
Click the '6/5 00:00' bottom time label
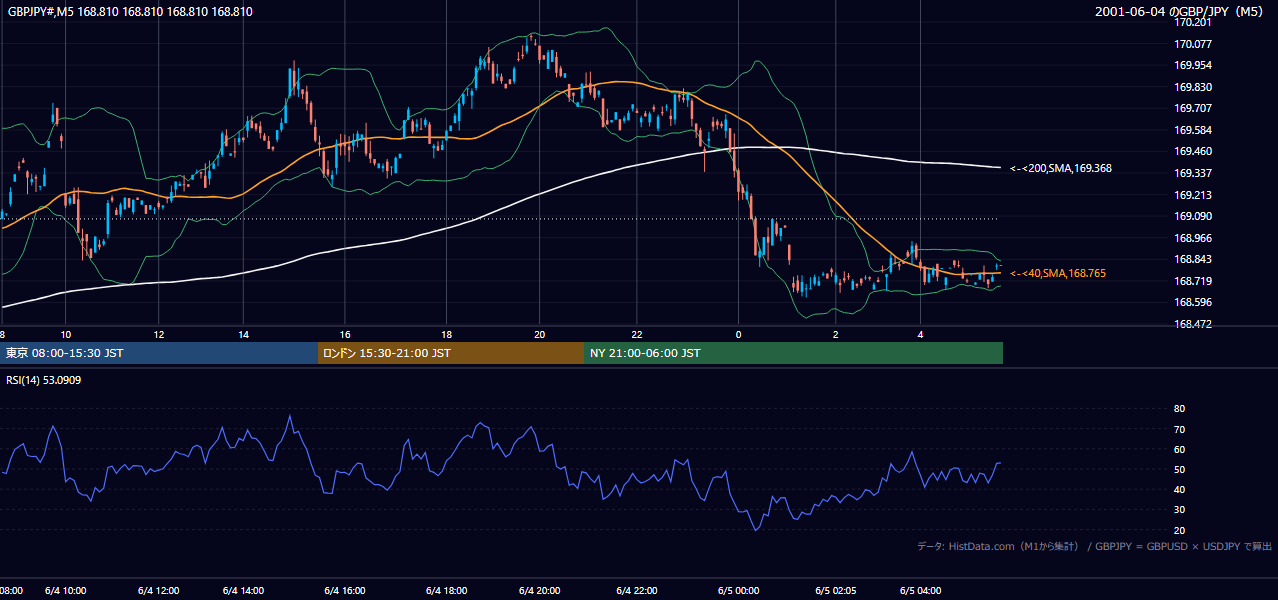tap(739, 591)
